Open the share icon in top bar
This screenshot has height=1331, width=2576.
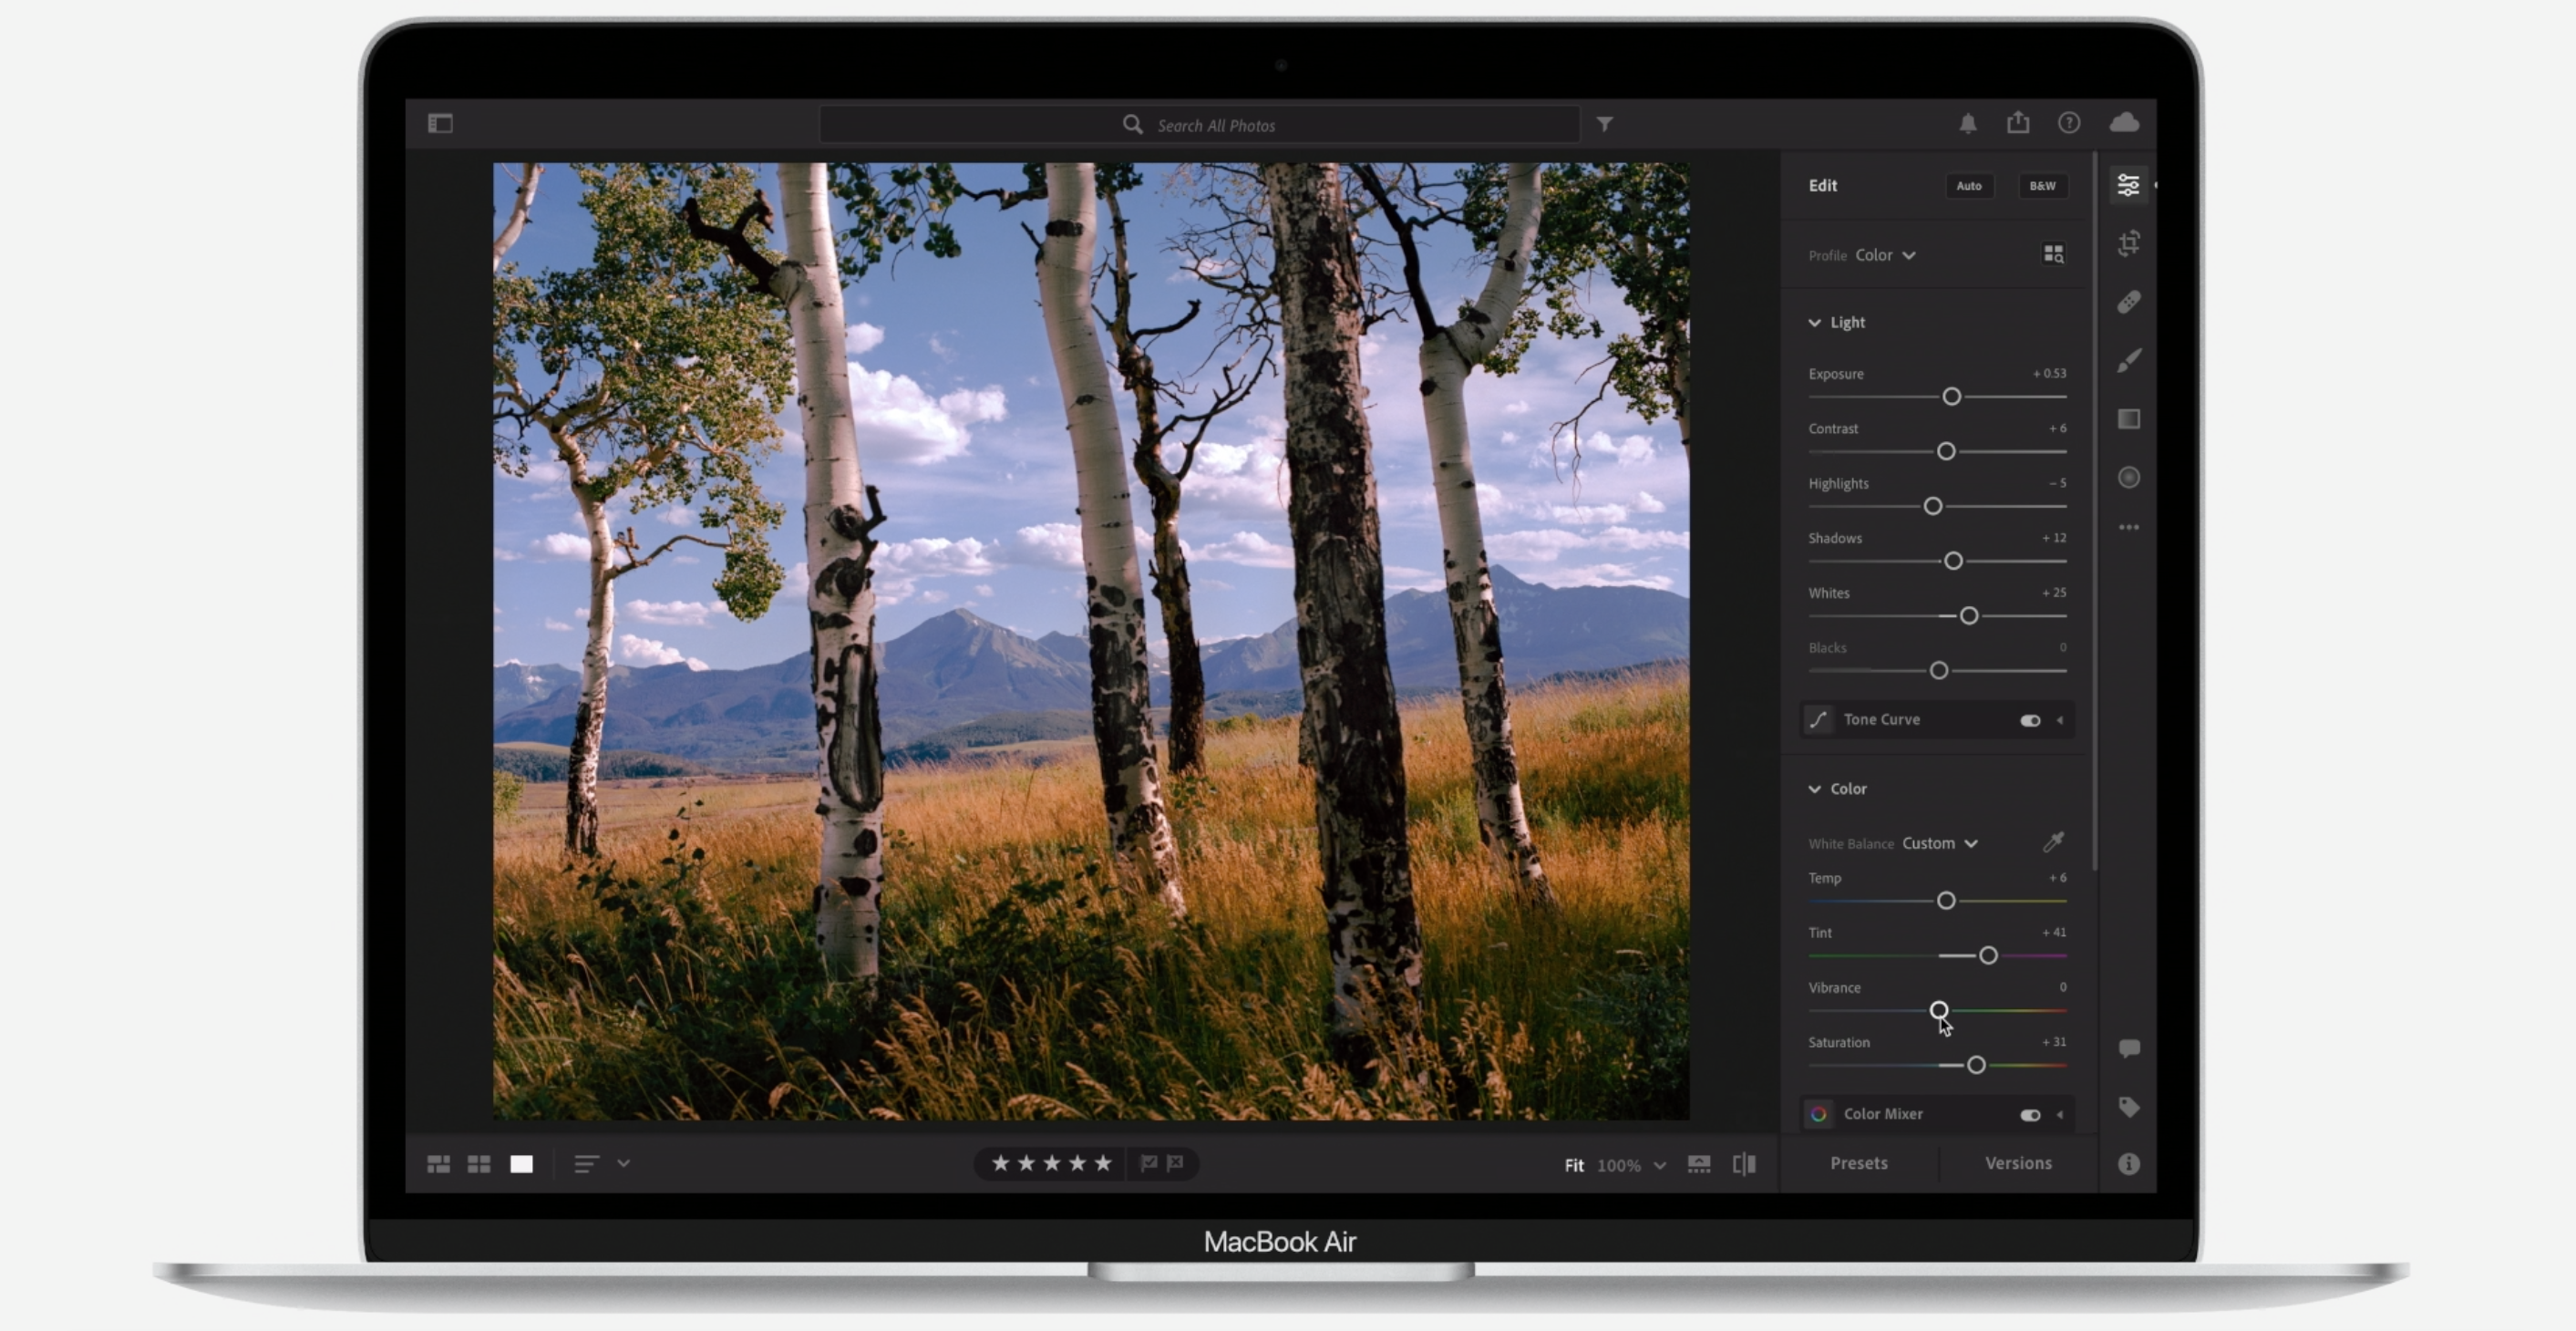coord(2018,123)
